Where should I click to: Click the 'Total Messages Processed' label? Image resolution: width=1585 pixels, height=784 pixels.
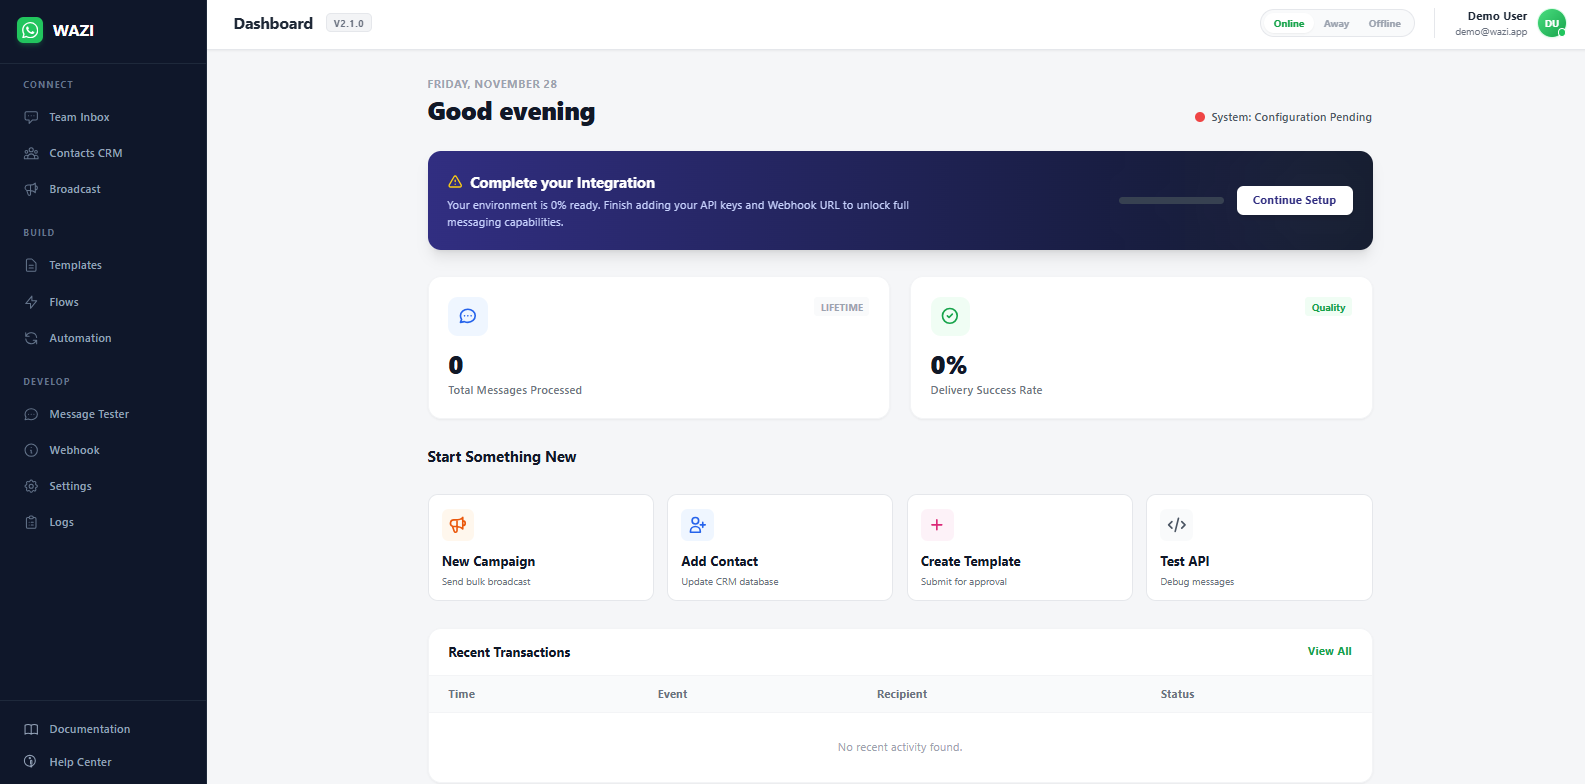click(515, 390)
